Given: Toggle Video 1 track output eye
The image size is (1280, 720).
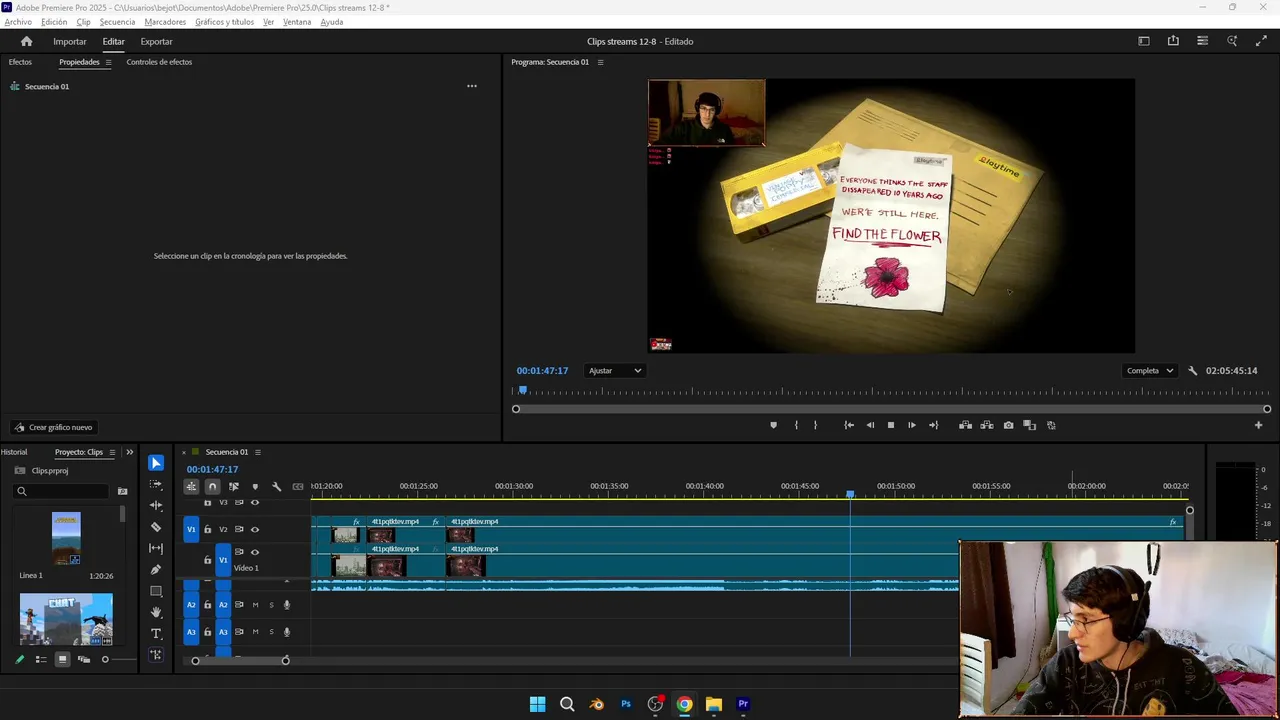Looking at the screenshot, I should 255,552.
